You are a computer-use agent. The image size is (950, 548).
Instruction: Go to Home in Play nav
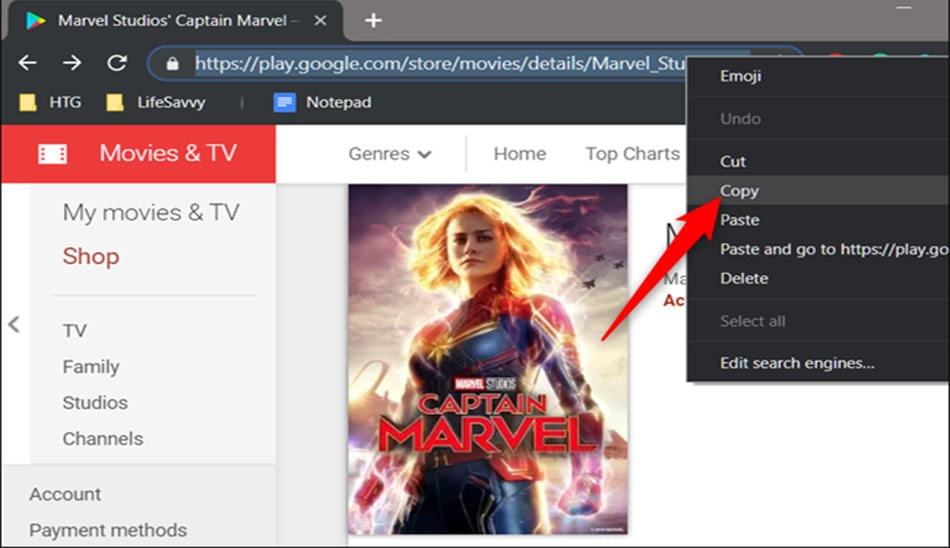pos(519,154)
